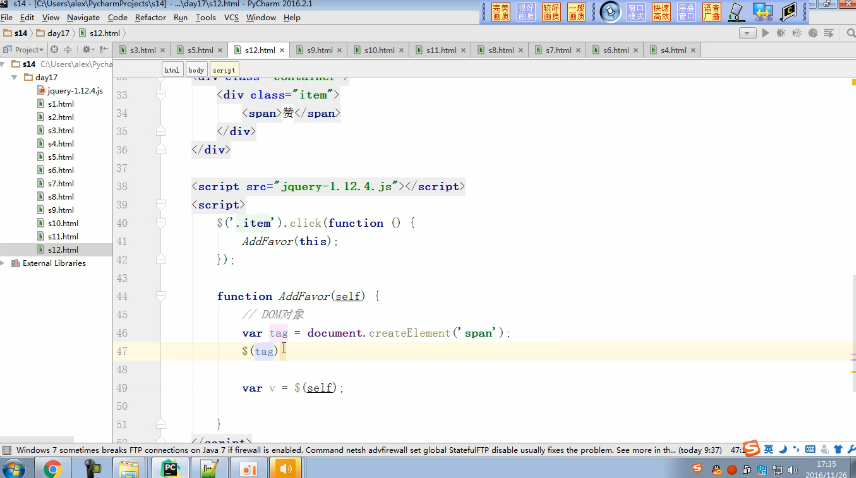Viewport: 856px width, 478px height.
Task: Open the Windows Start menu
Action: tap(13, 469)
